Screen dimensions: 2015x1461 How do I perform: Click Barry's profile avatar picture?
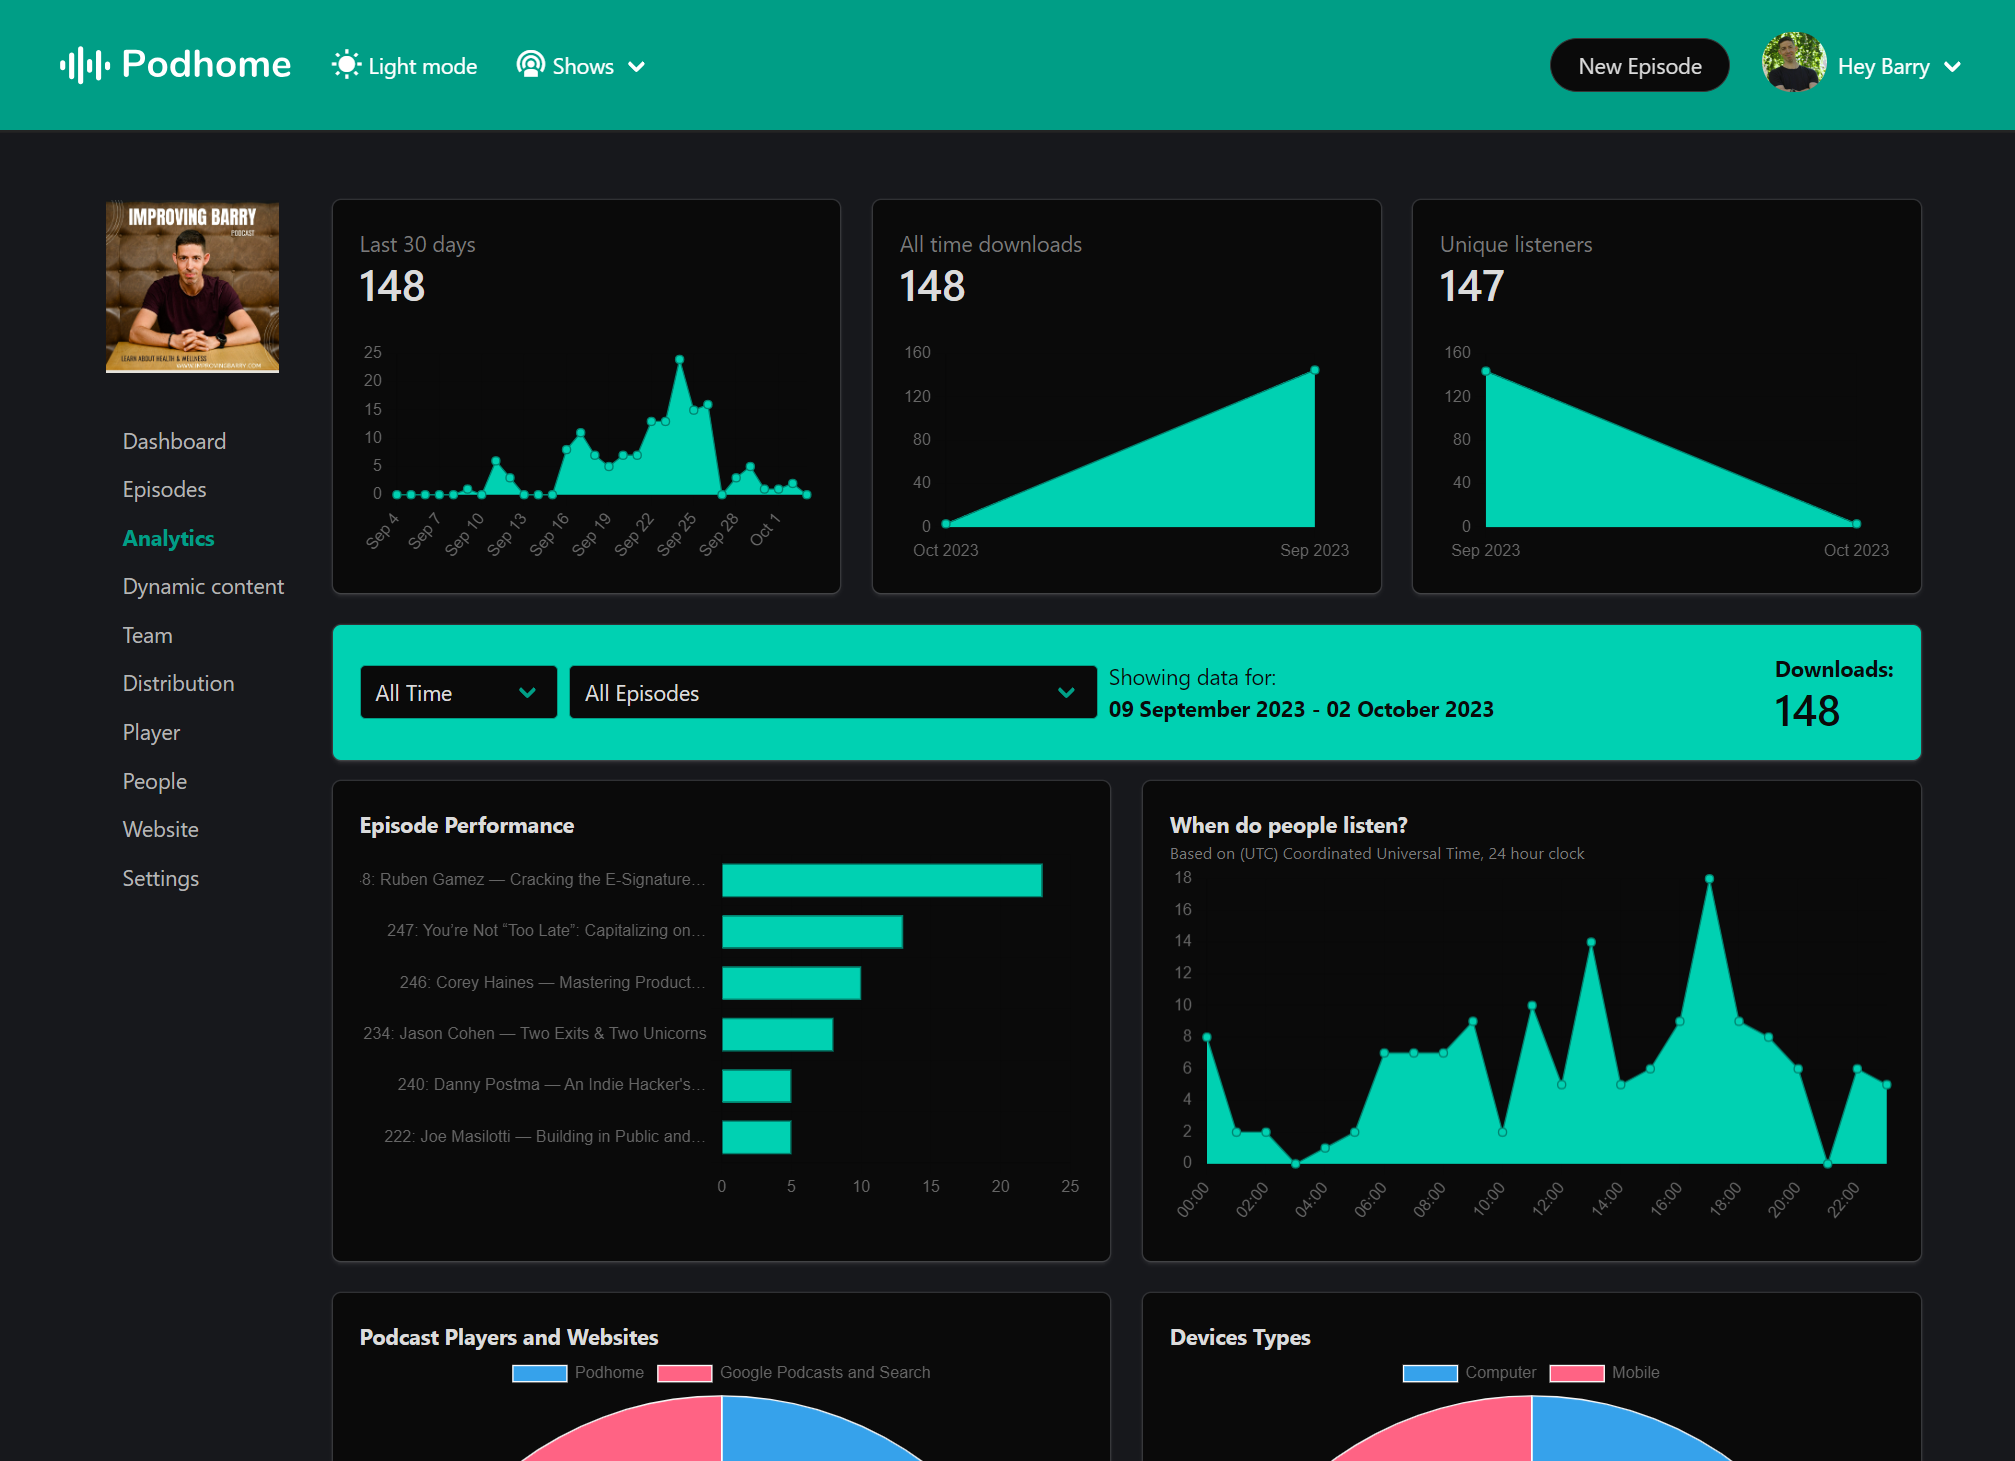tap(1793, 63)
